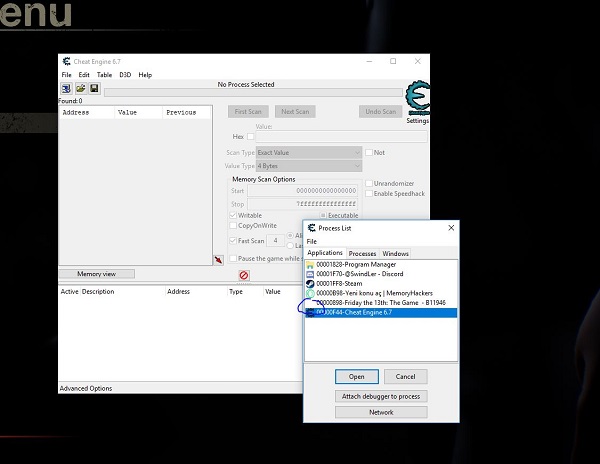Click the Discord process icon
Screen dimensions: 600x464
click(x=310, y=274)
